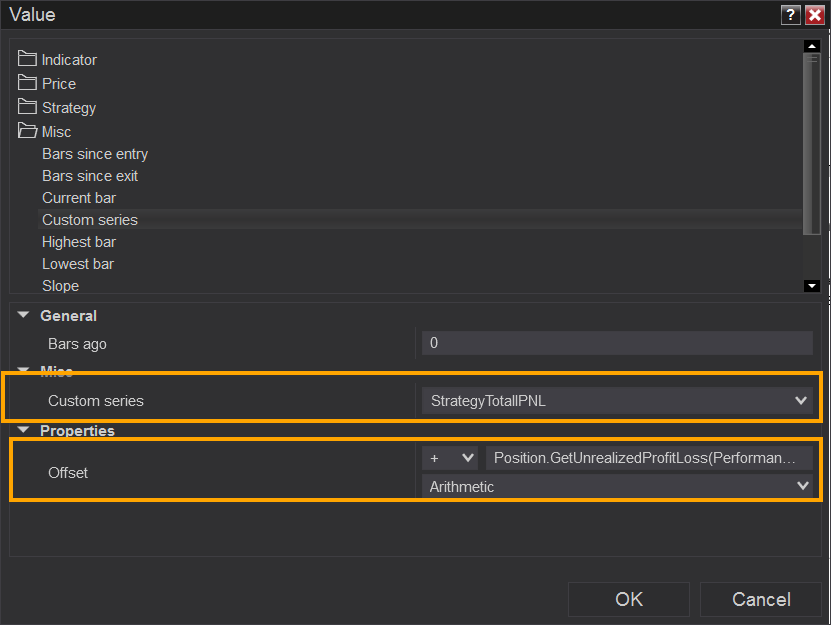
Task: Select the Slope list item
Action: [x=60, y=286]
